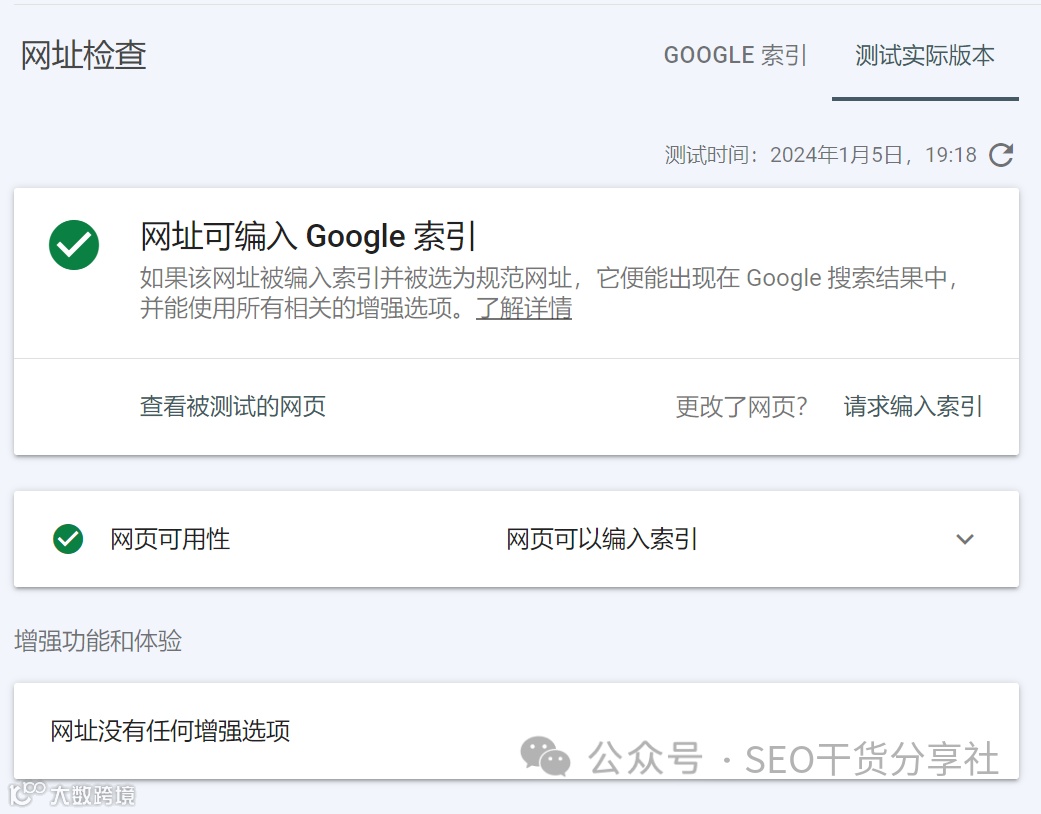Select the 测试实际版本 tab
1041x814 pixels.
click(925, 55)
